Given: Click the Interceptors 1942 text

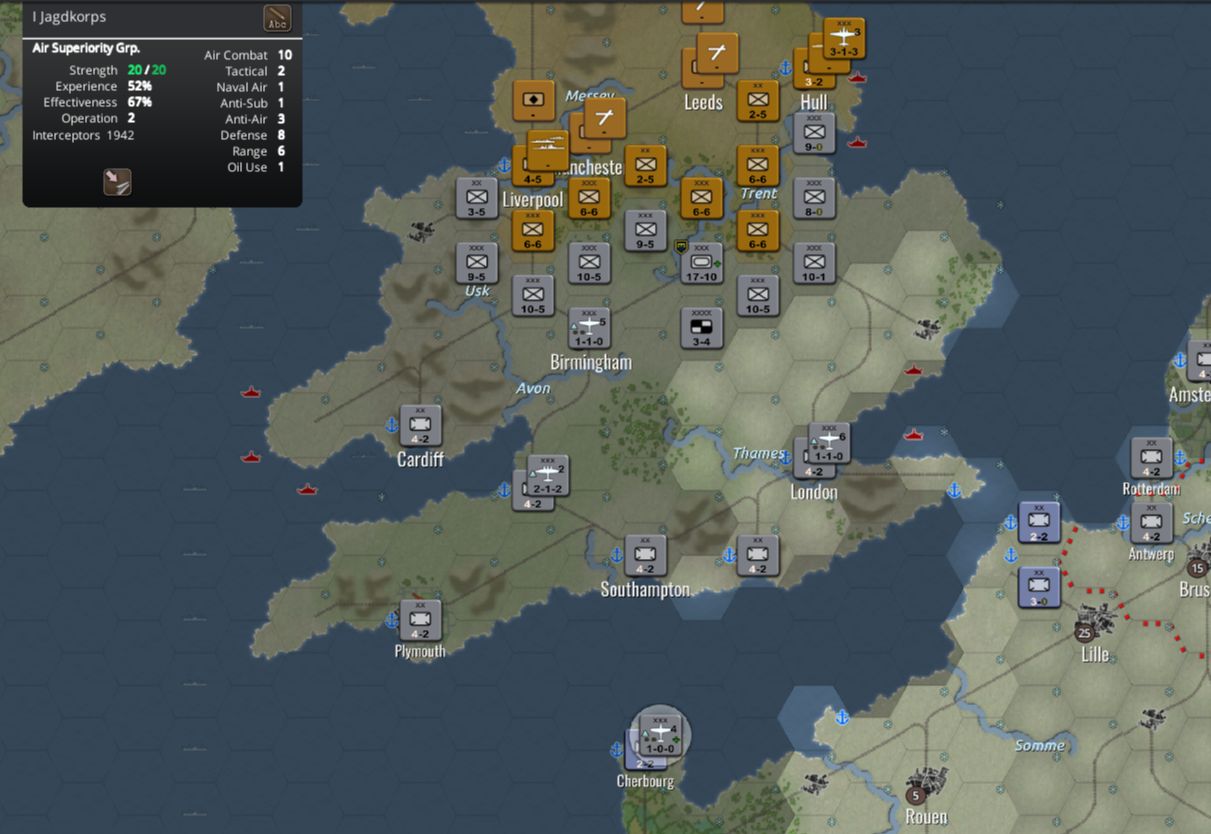Looking at the screenshot, I should [83, 134].
